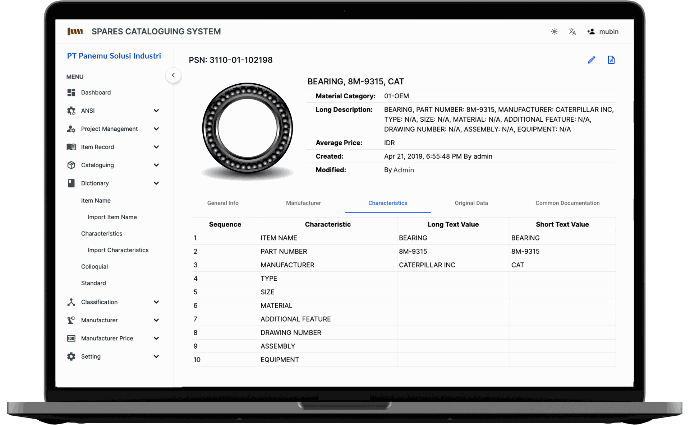Collapse the sidebar with the chevron button

pyautogui.click(x=173, y=75)
